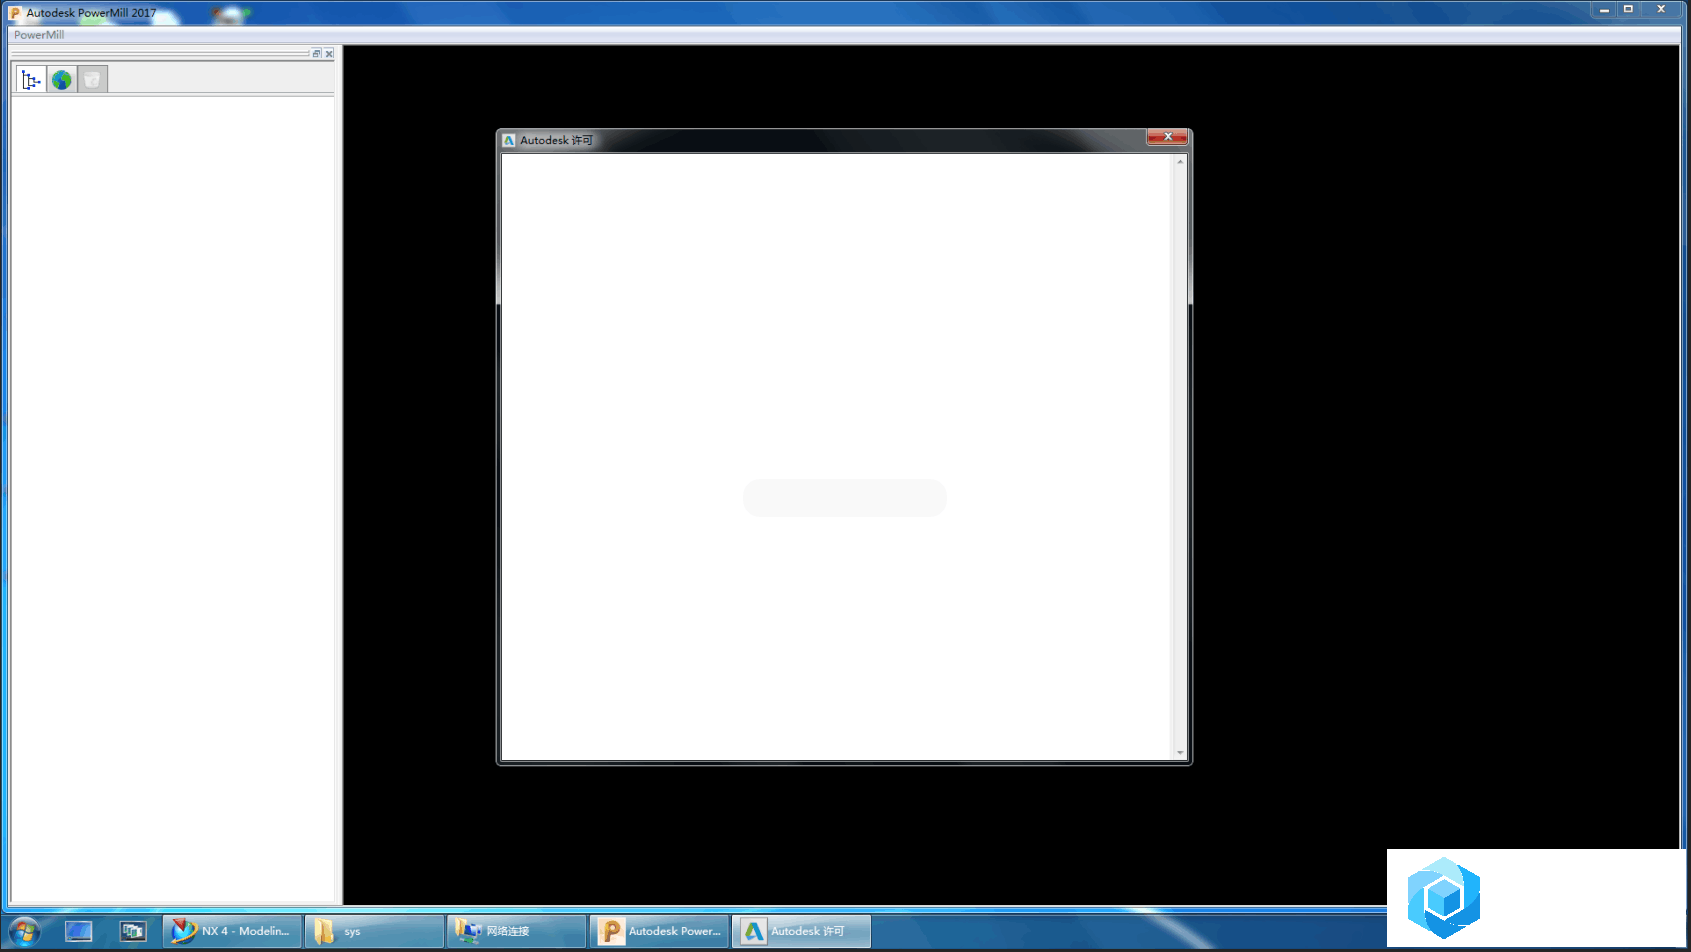
Task: Open the recycle bin tab
Action: tap(92, 80)
